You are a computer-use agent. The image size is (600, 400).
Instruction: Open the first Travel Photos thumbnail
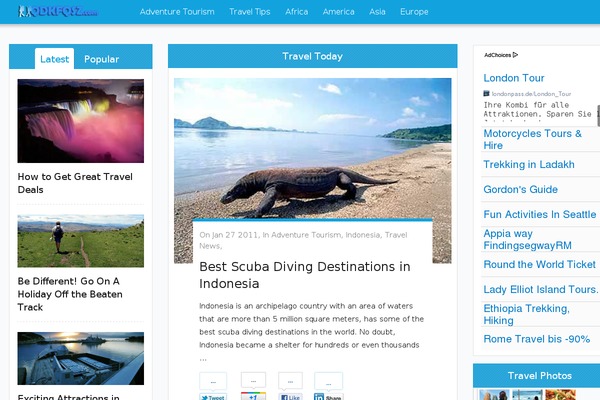pos(494,395)
